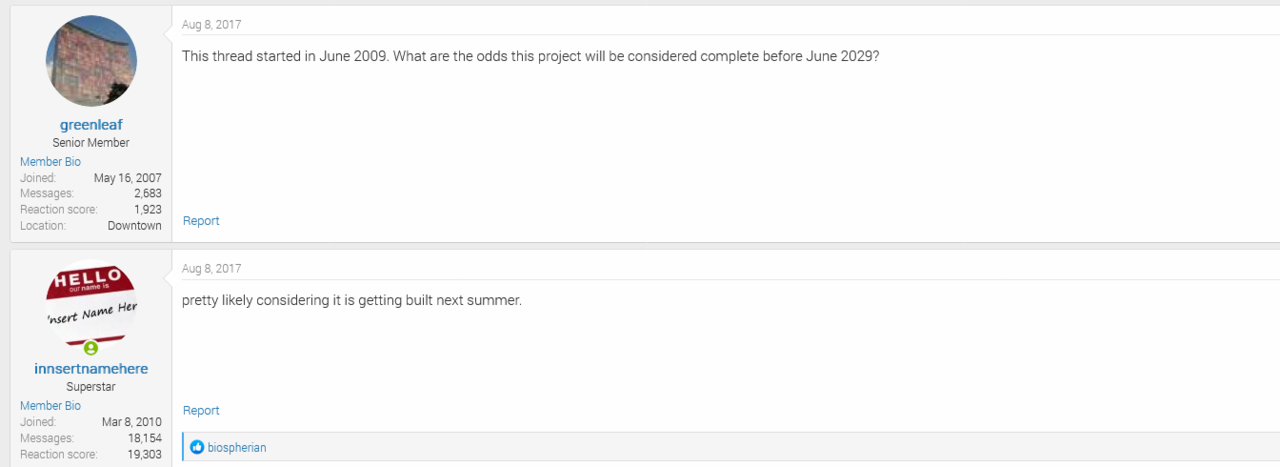Visit innsertnamehere's profile via the username link
This screenshot has height=467, width=1280.
click(91, 369)
